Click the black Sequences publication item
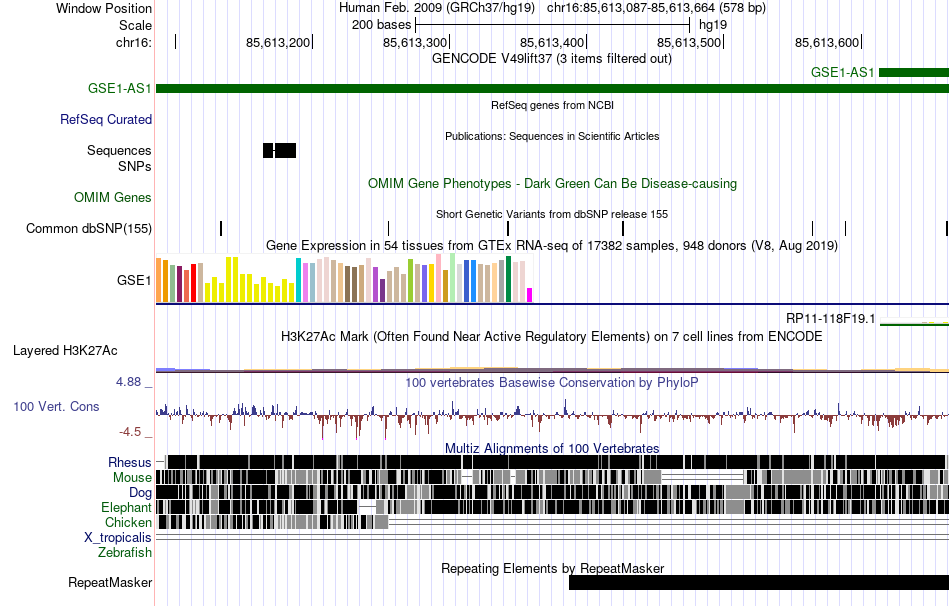The width and height of the screenshot is (950, 606). [279, 150]
